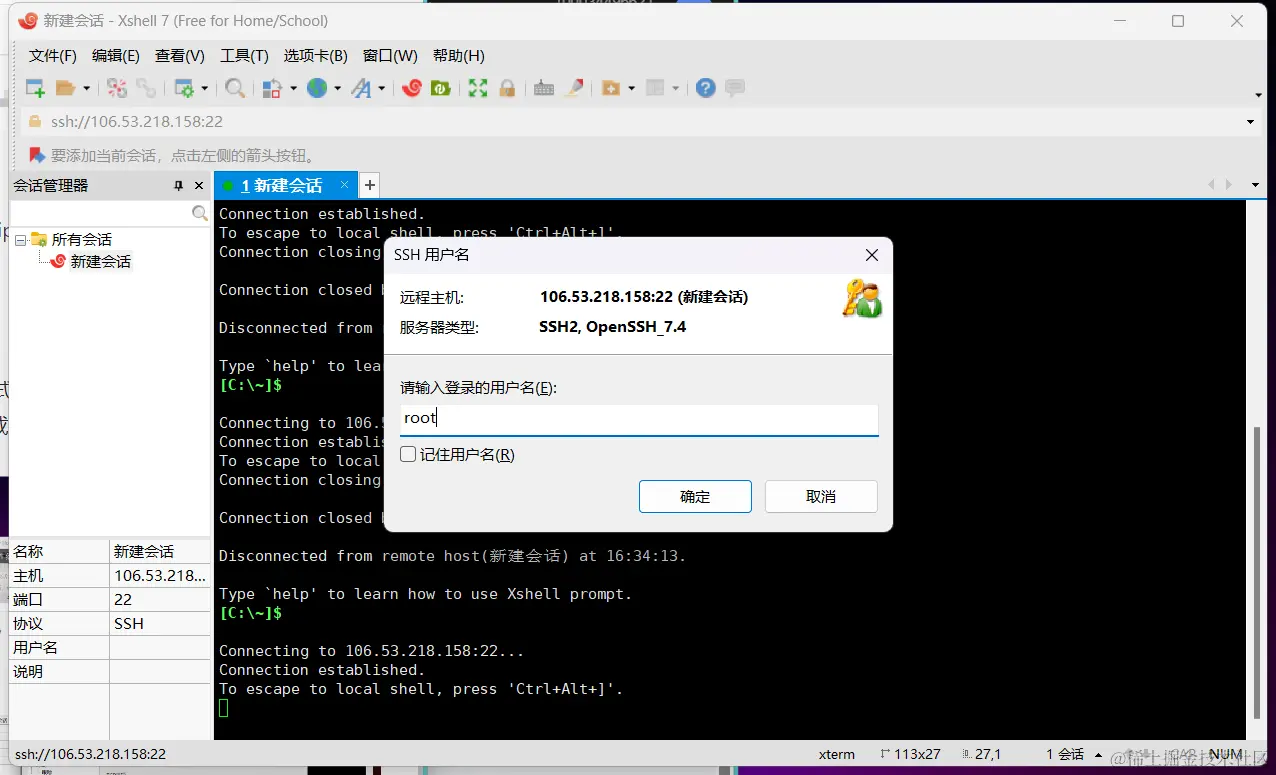Open the 文件(F) menu
The height and width of the screenshot is (775, 1276).
pos(53,56)
